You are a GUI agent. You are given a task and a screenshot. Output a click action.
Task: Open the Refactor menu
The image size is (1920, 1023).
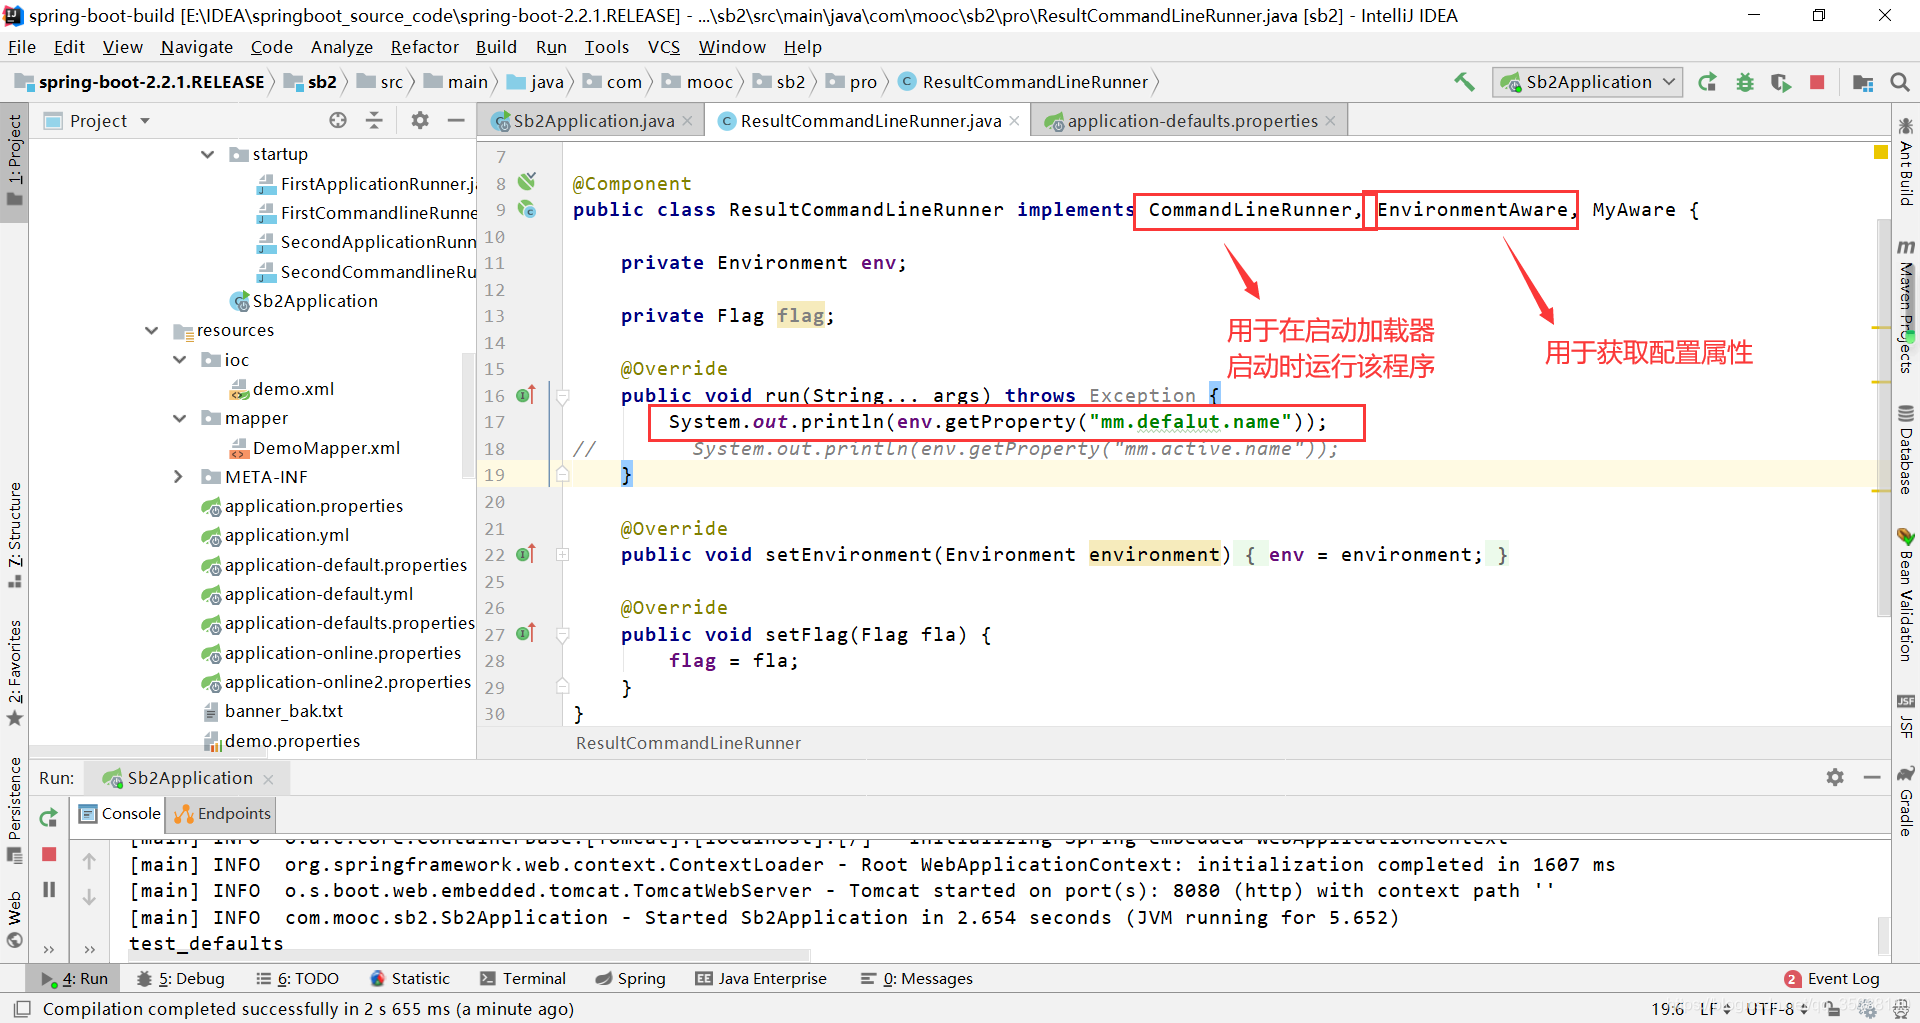click(x=424, y=47)
